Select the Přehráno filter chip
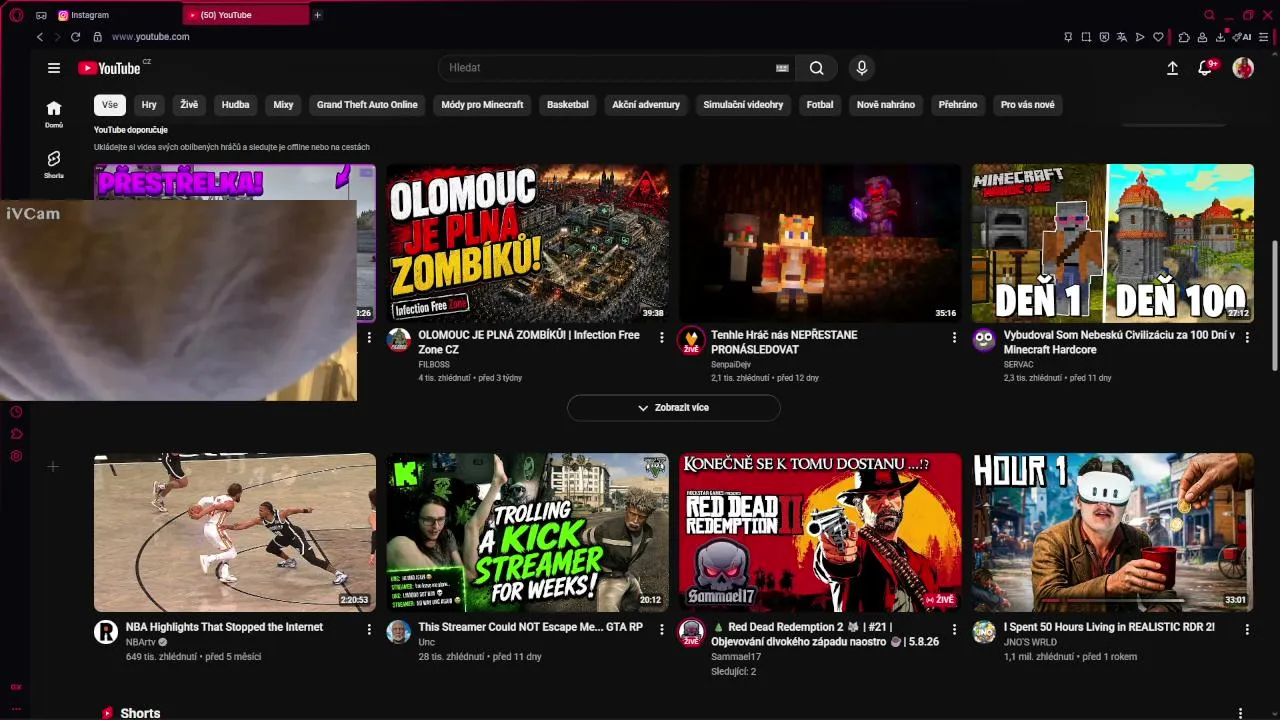 958,105
